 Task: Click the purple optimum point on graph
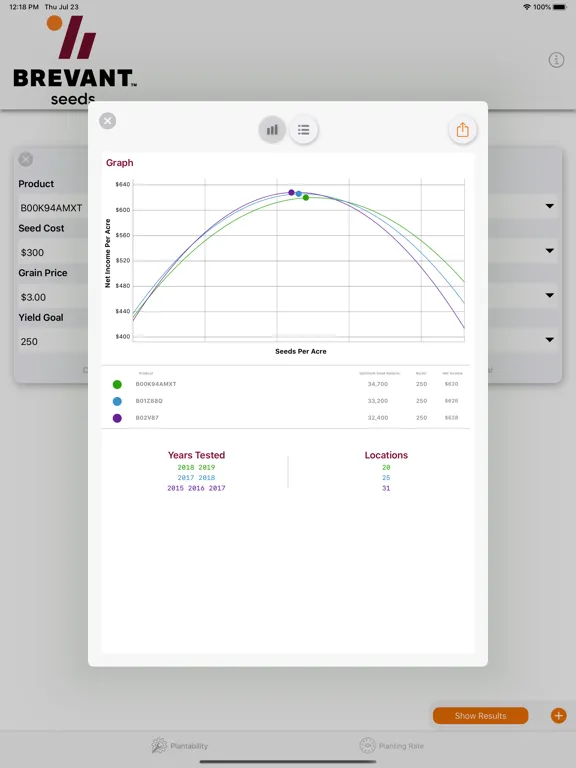(x=291, y=192)
